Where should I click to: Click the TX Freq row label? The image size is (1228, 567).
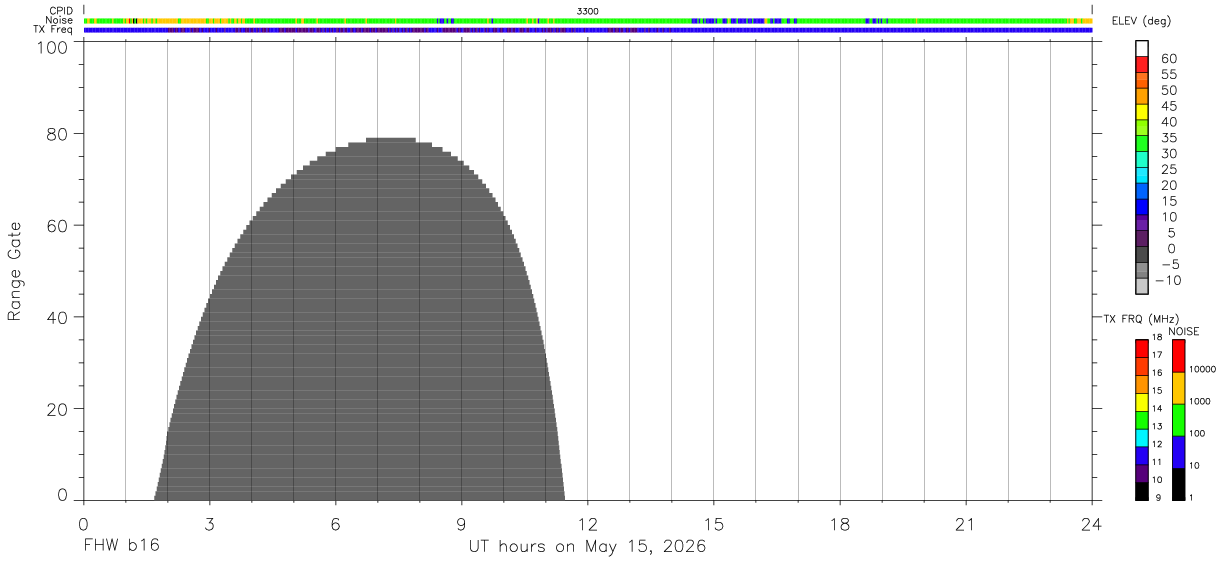[54, 30]
